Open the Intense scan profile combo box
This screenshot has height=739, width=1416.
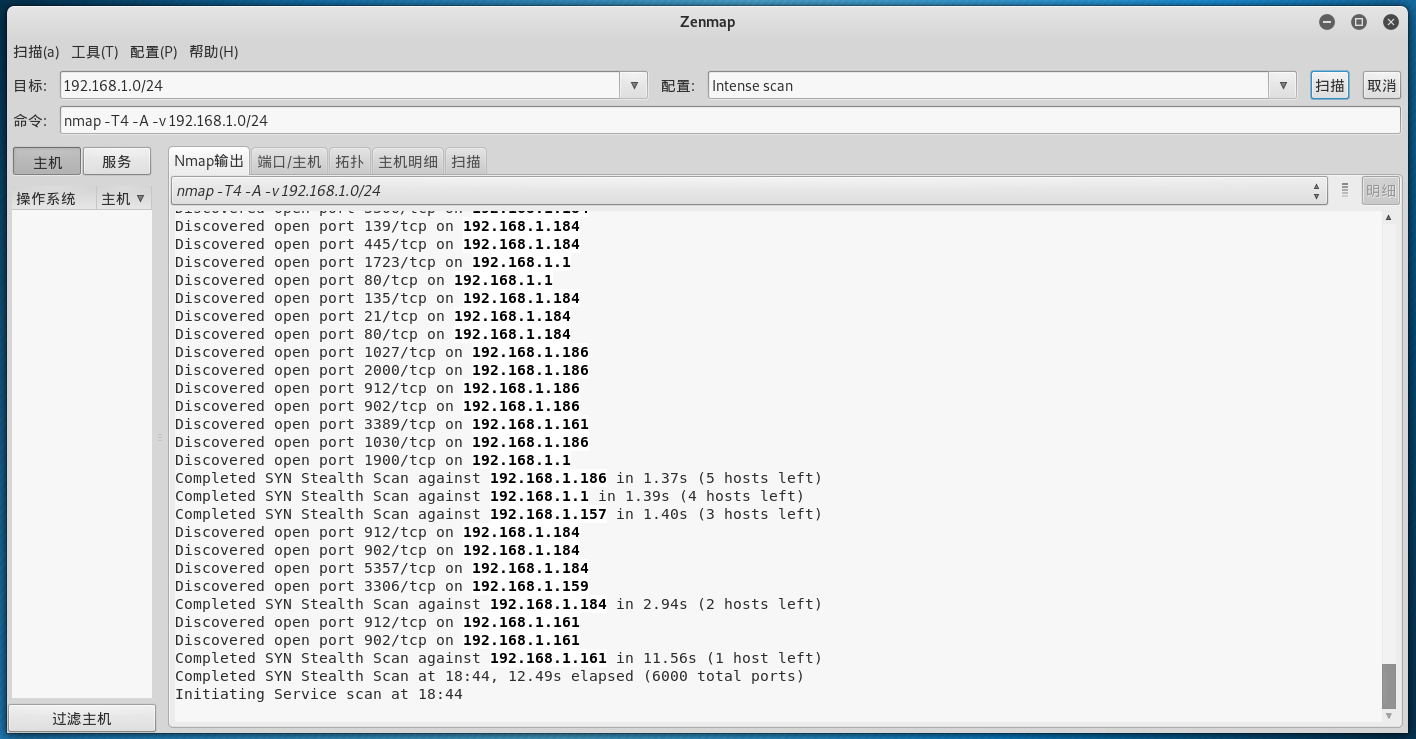coord(988,86)
